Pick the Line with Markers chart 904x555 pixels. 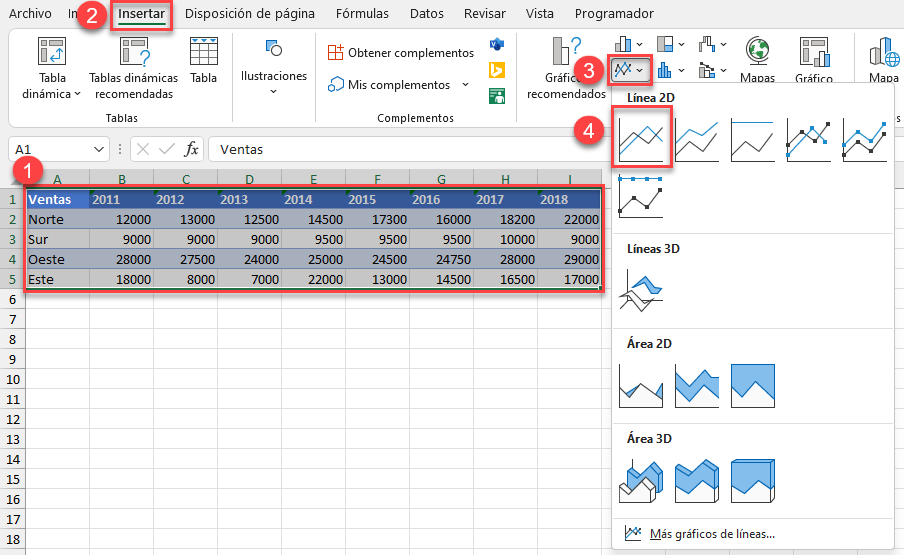[x=808, y=140]
